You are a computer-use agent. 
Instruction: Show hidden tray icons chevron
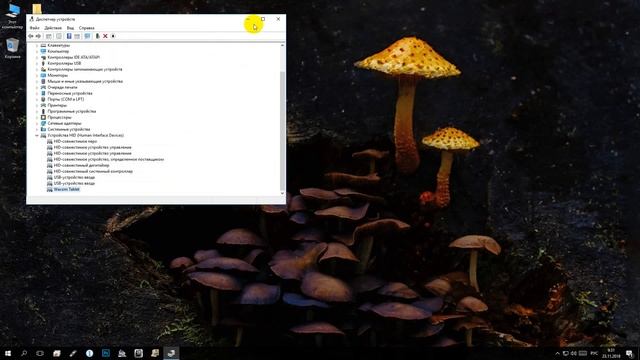pos(557,353)
